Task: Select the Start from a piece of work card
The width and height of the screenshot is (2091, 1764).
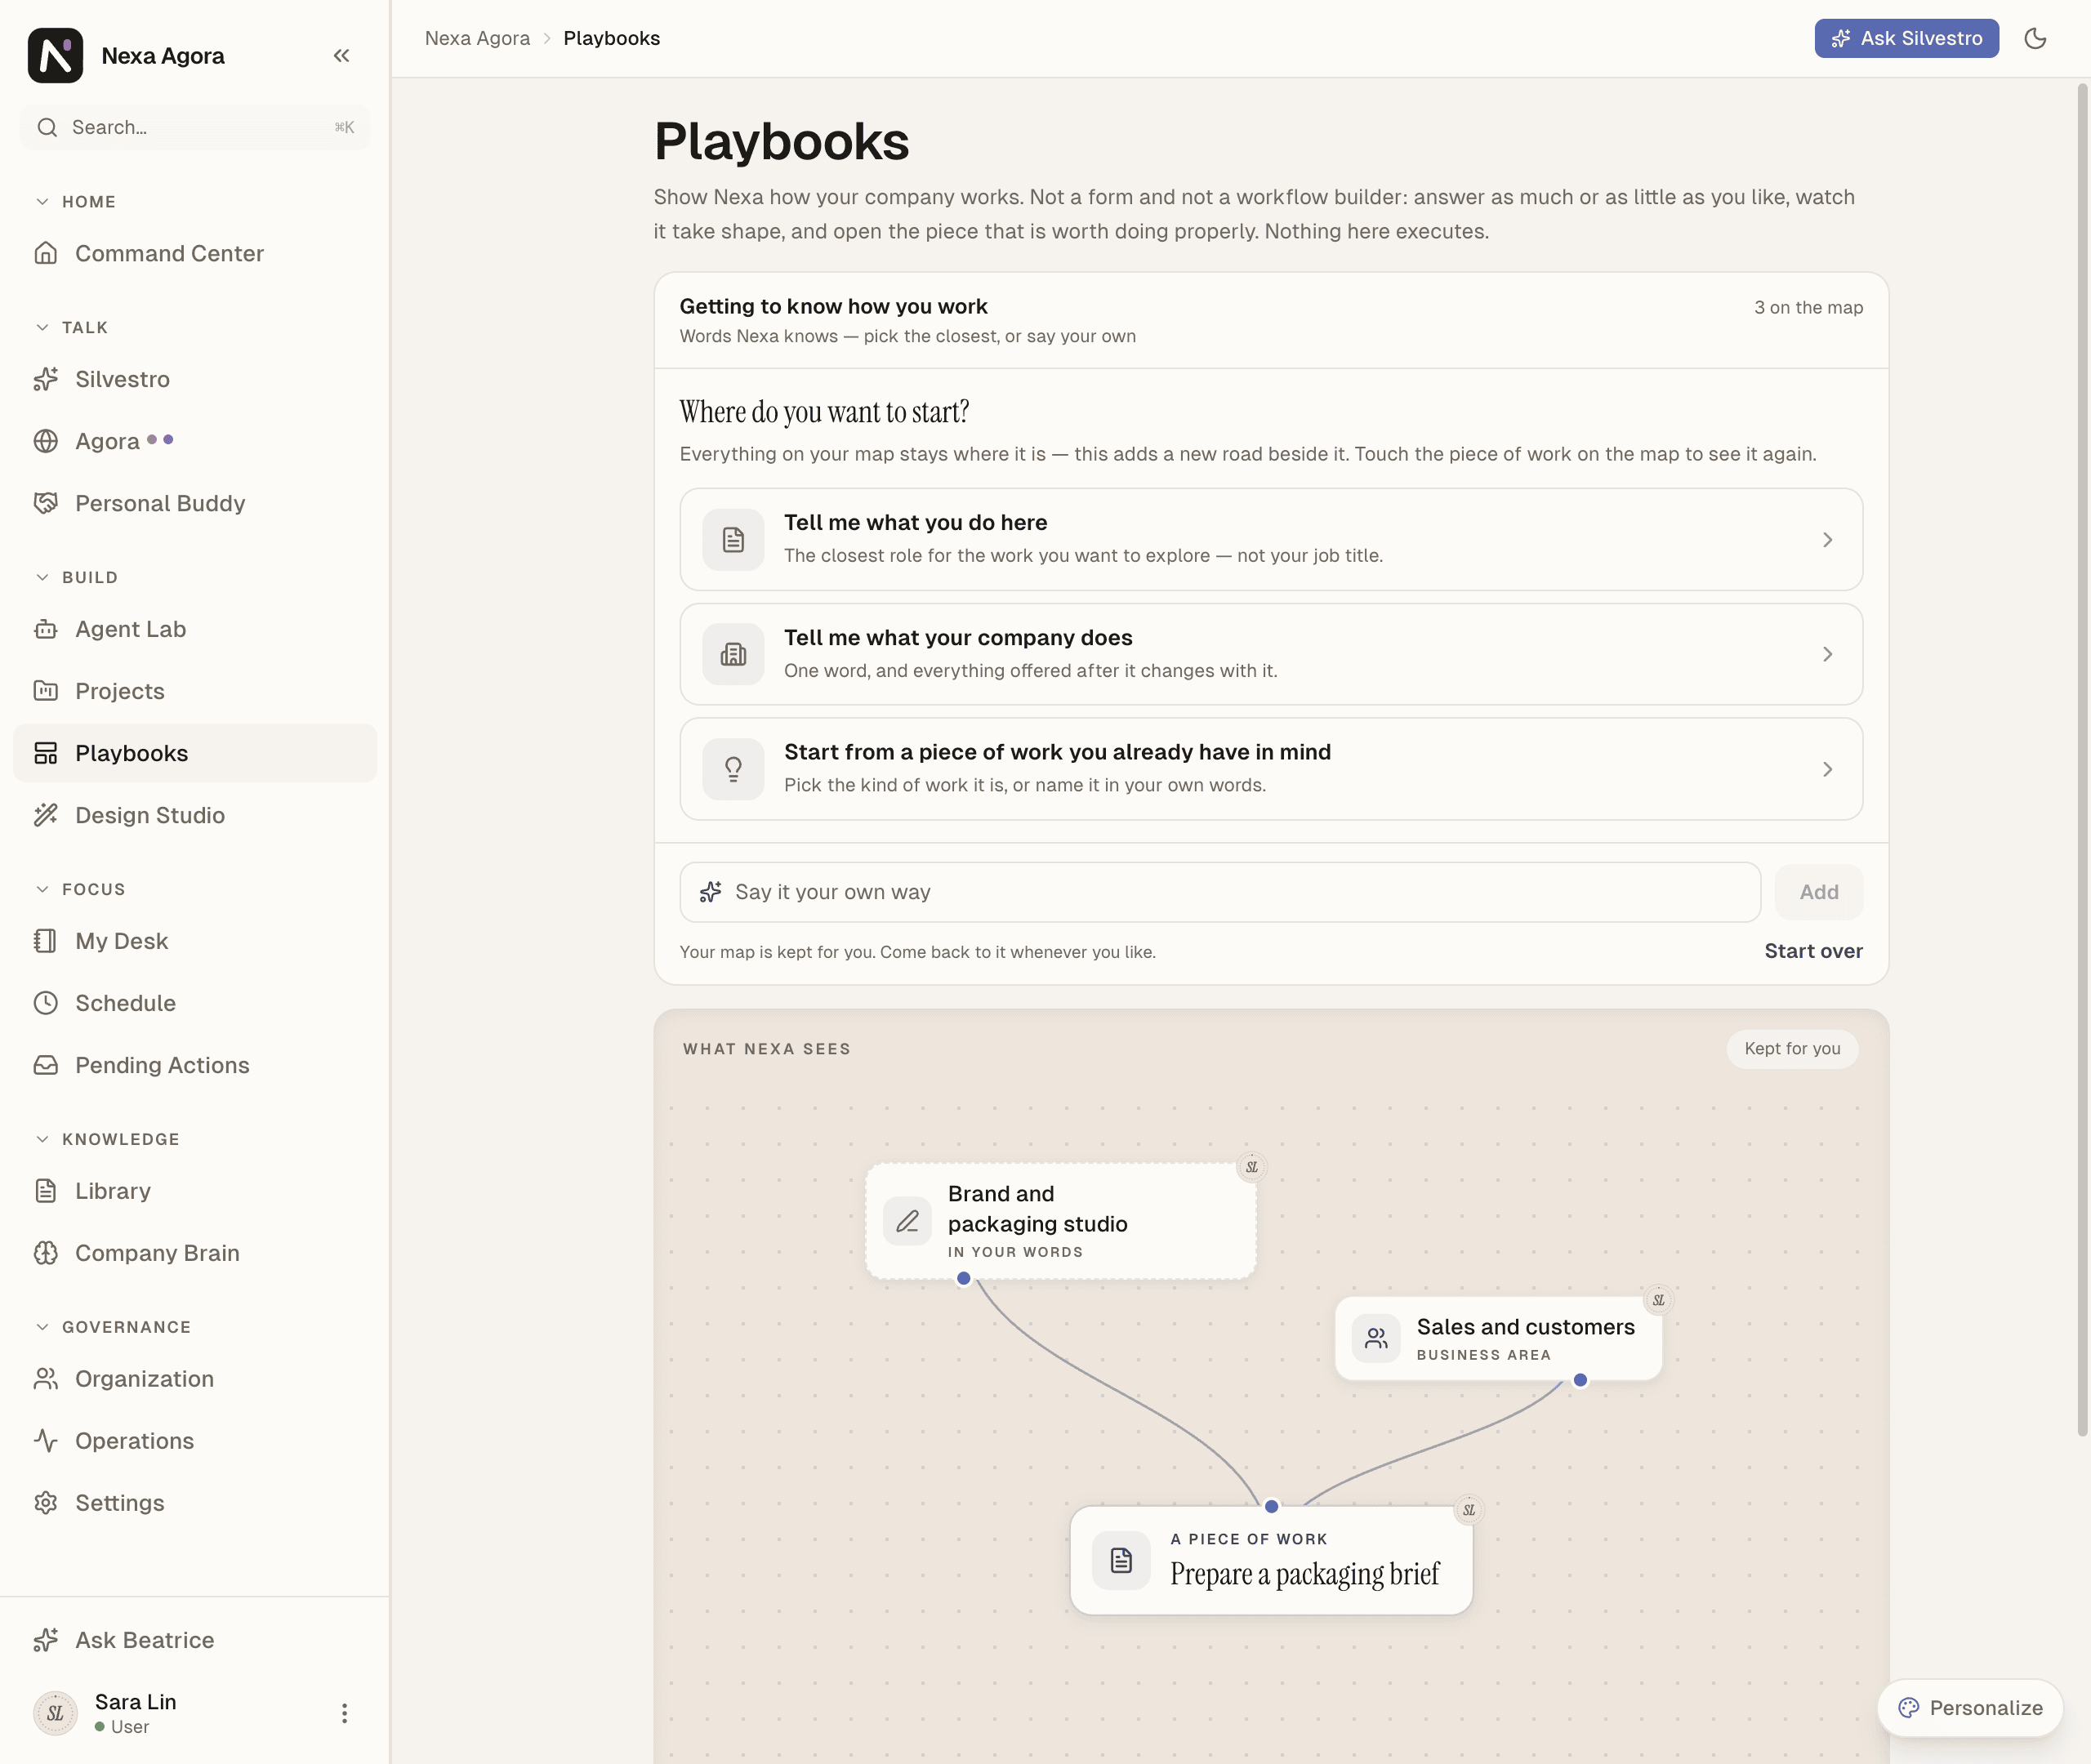Action: pyautogui.click(x=1271, y=769)
